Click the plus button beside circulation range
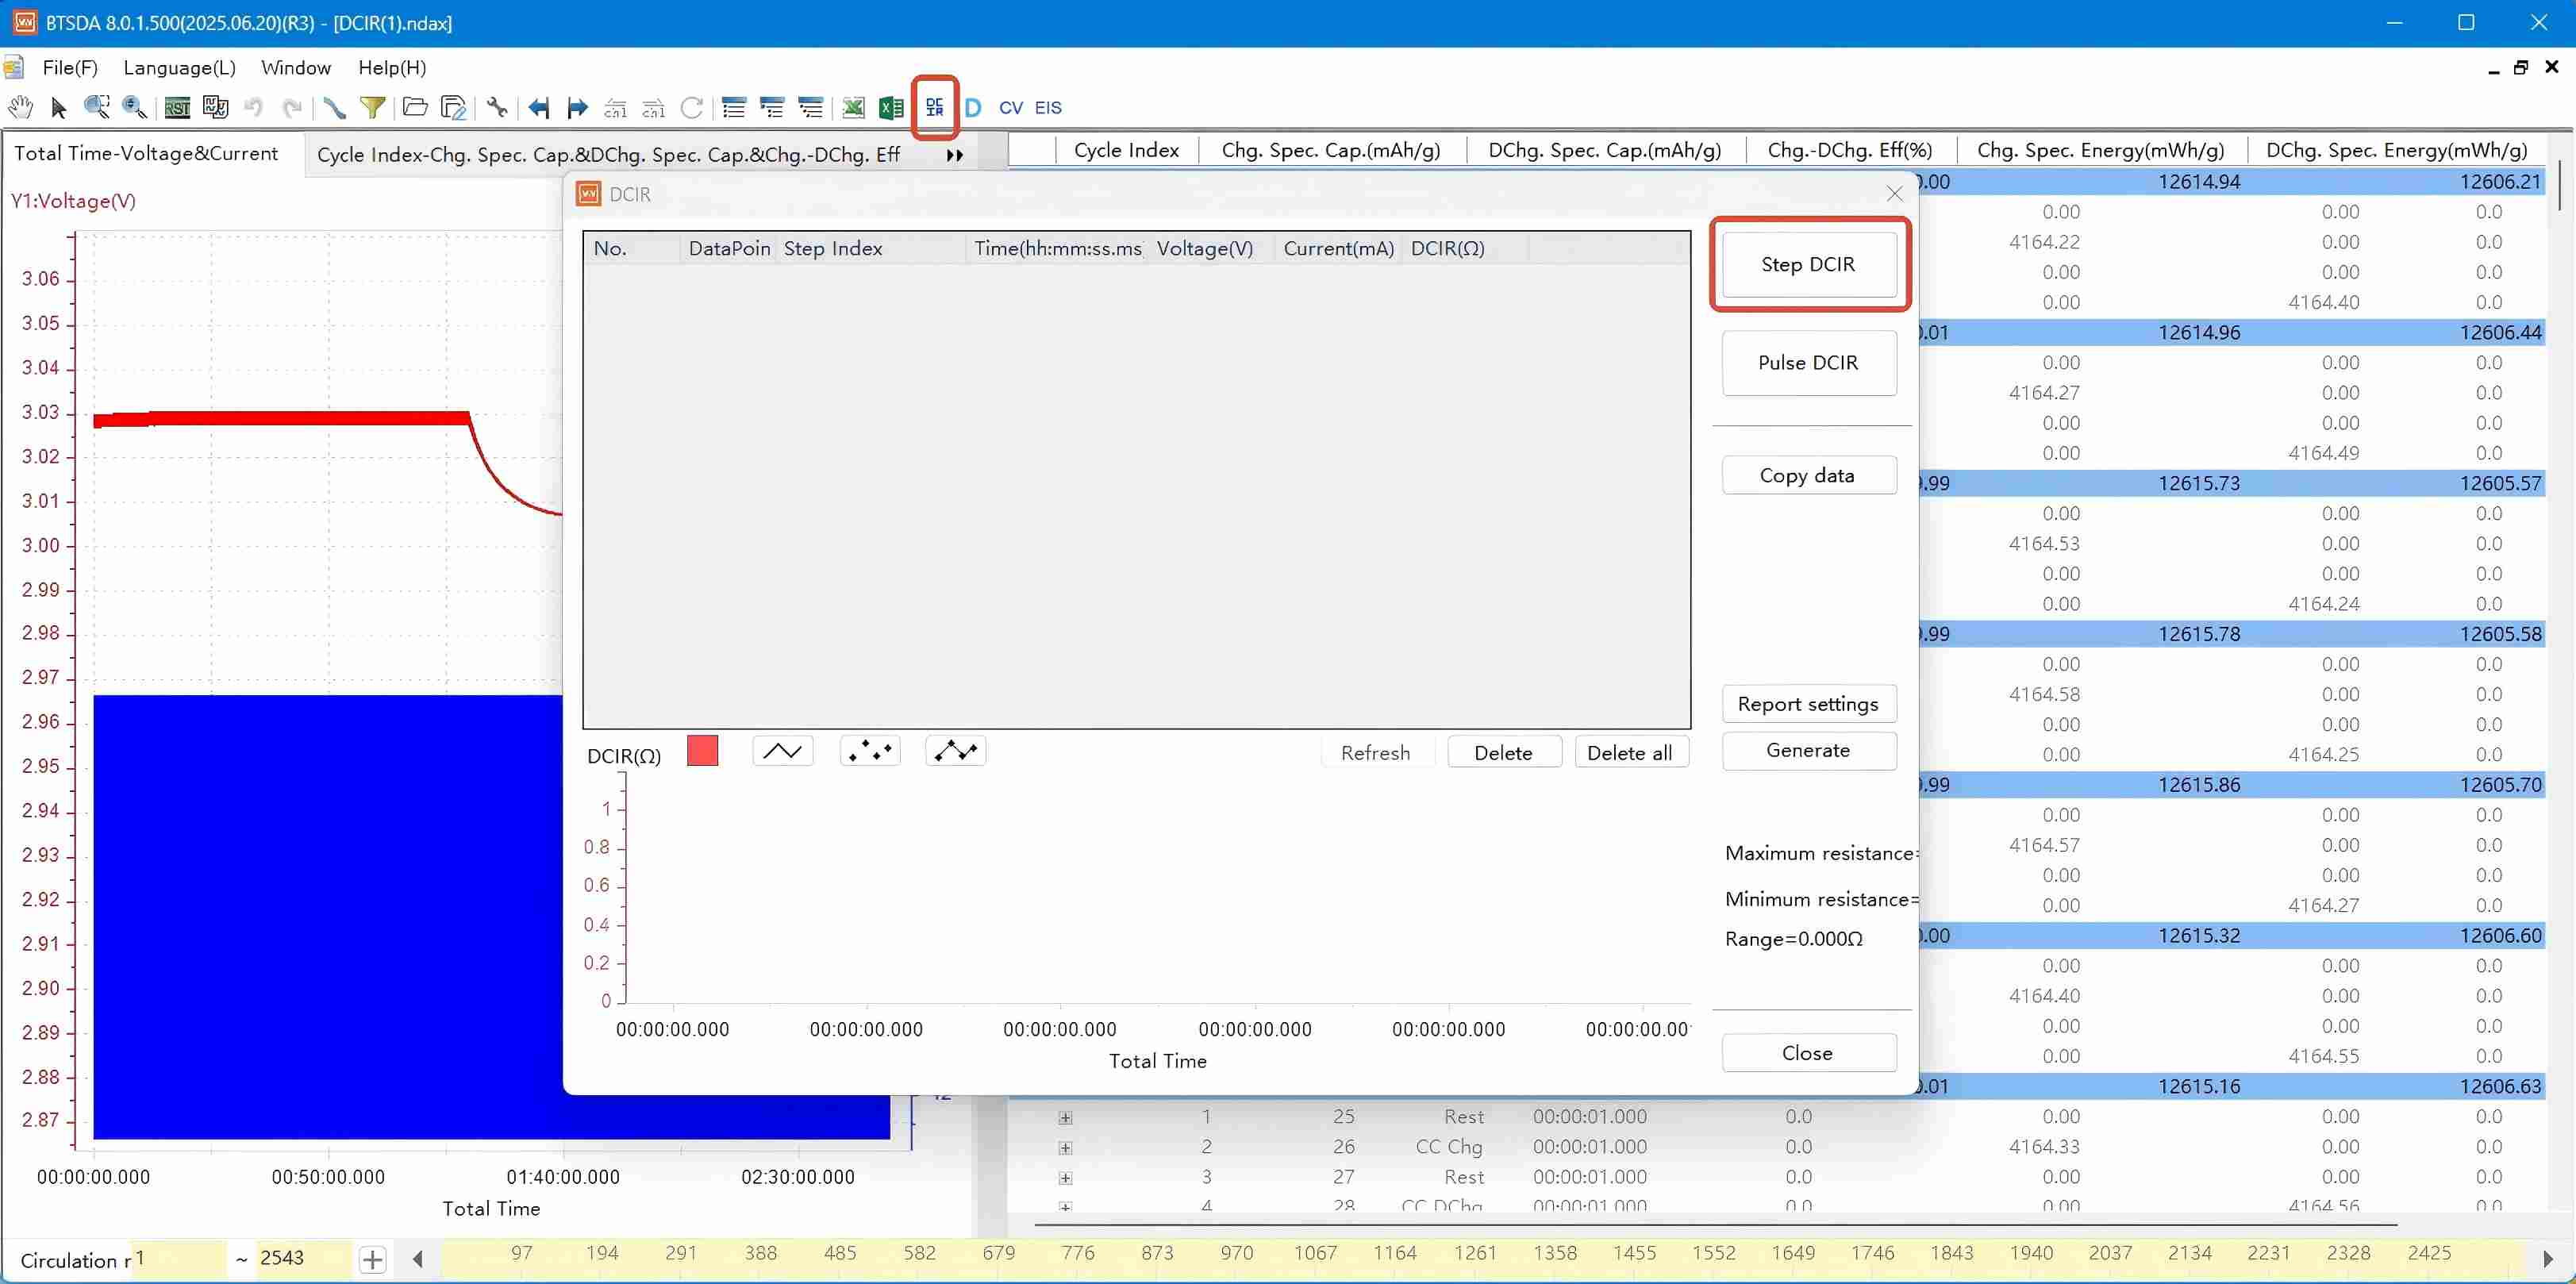The width and height of the screenshot is (2576, 1284). tap(372, 1259)
